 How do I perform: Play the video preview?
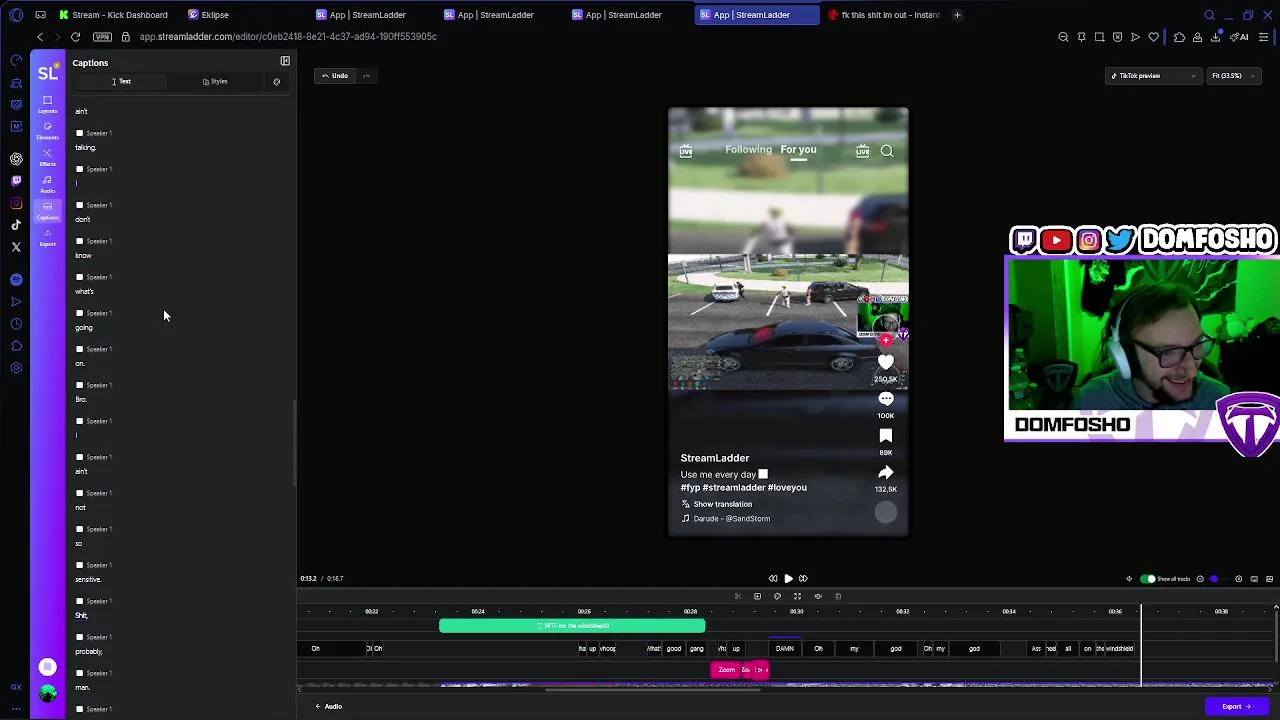coord(788,579)
